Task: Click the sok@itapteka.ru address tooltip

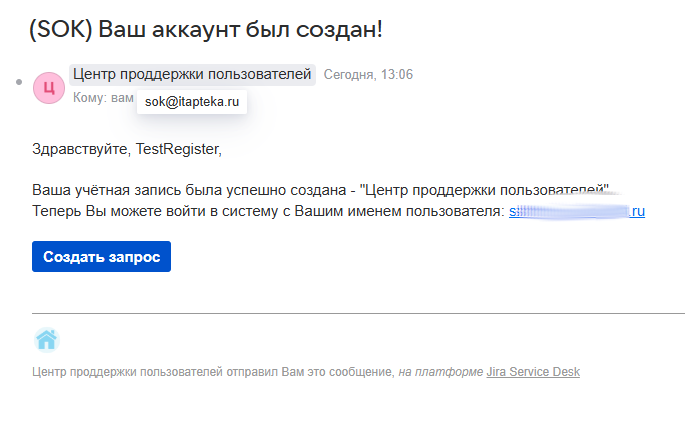Action: pyautogui.click(x=192, y=102)
